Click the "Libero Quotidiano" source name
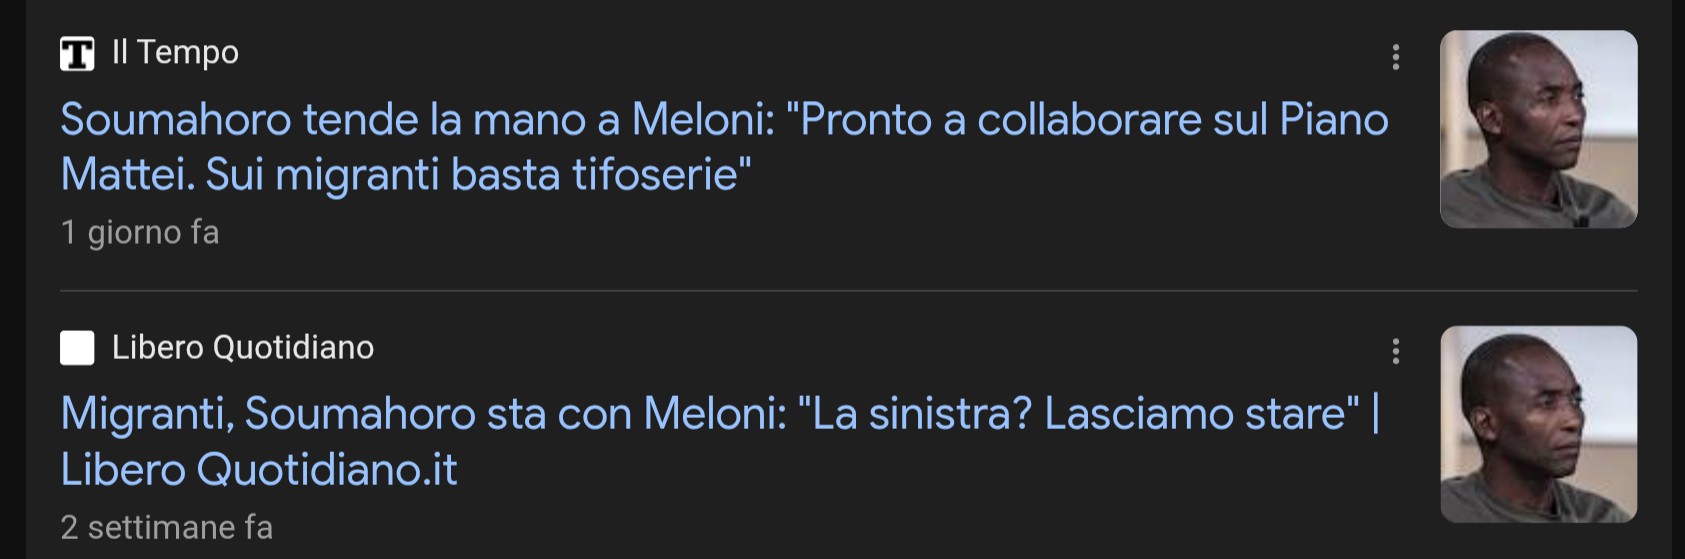1685x559 pixels. tap(243, 347)
